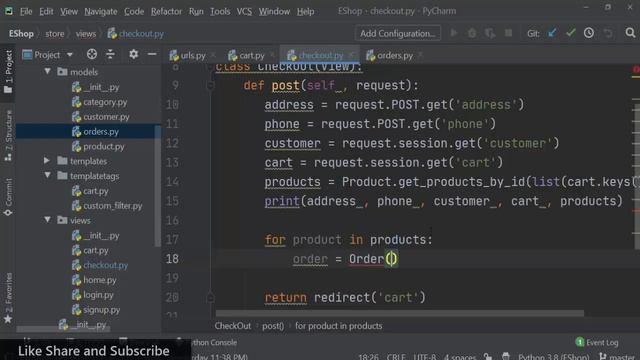Screen dimensions: 640x360
Task: Click locate opened file target icon
Action: click(92, 54)
